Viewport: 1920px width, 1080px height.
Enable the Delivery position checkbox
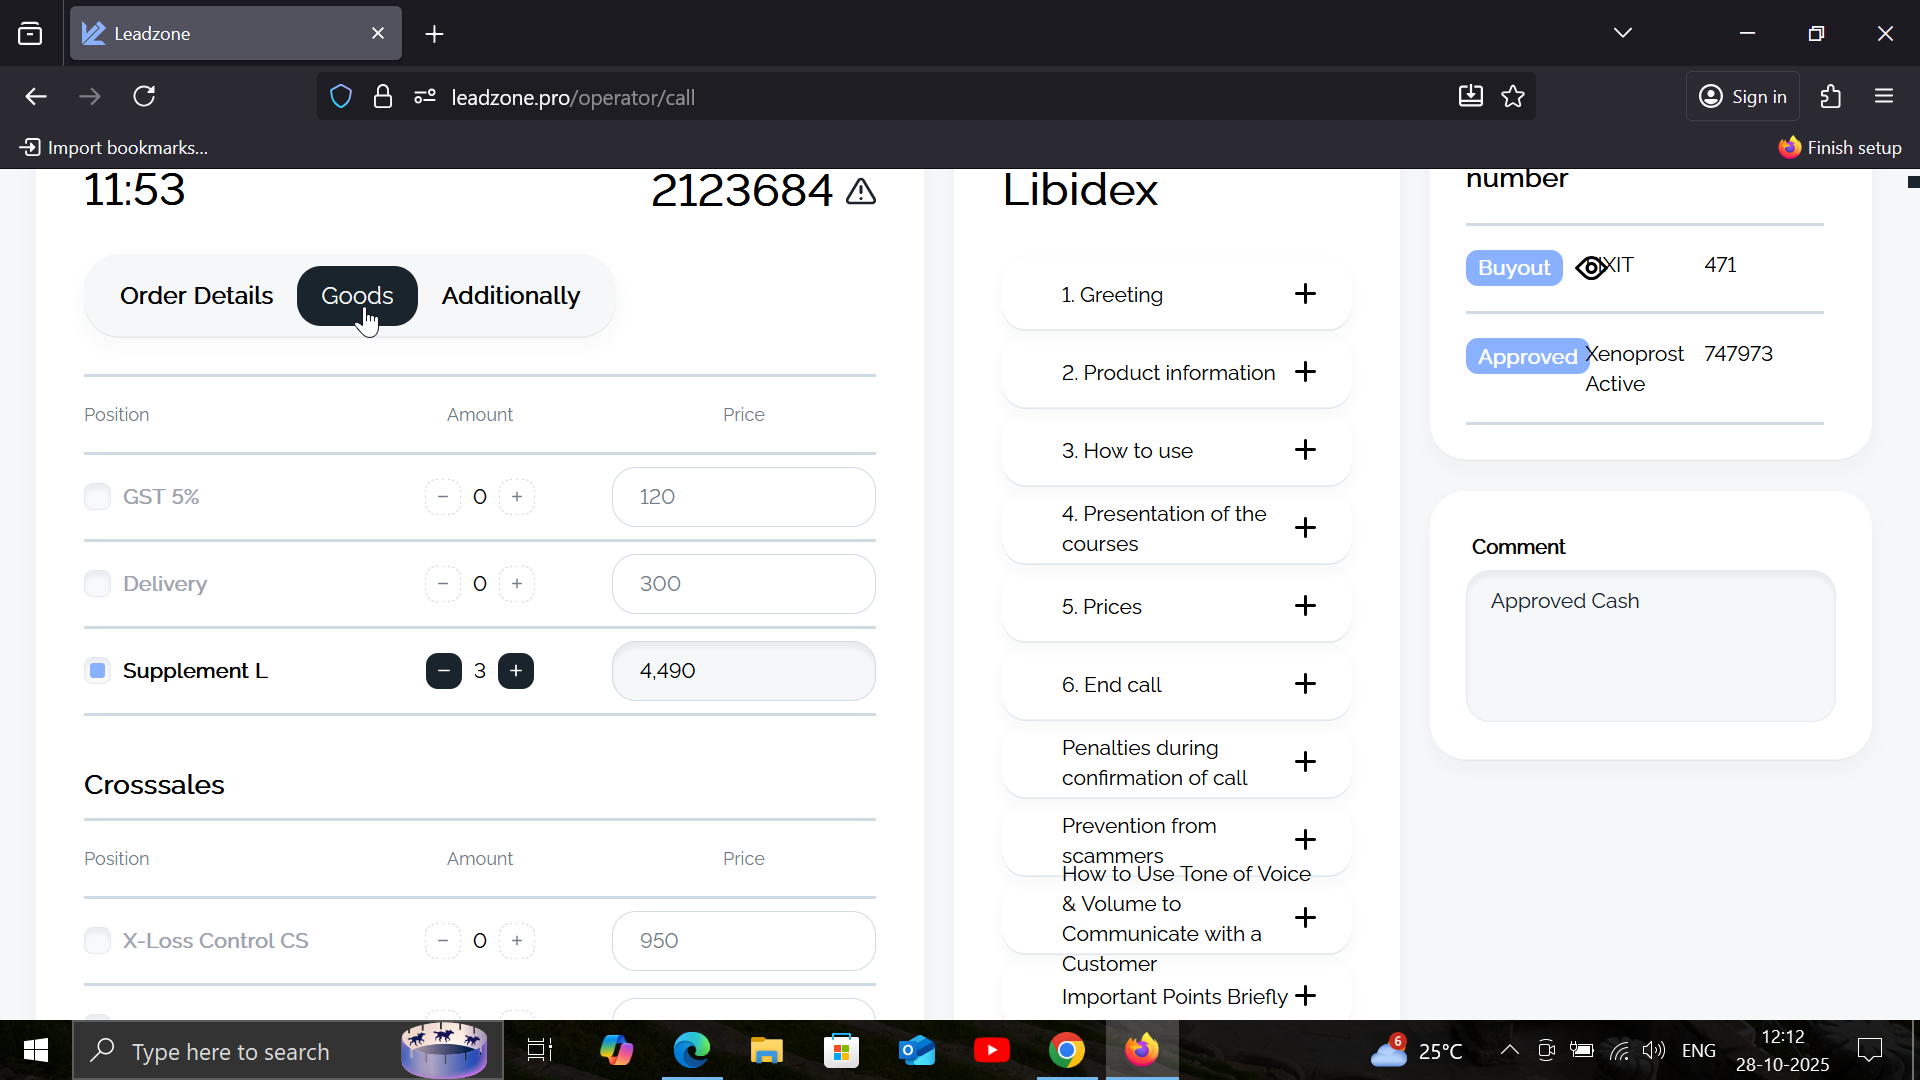pos(97,584)
